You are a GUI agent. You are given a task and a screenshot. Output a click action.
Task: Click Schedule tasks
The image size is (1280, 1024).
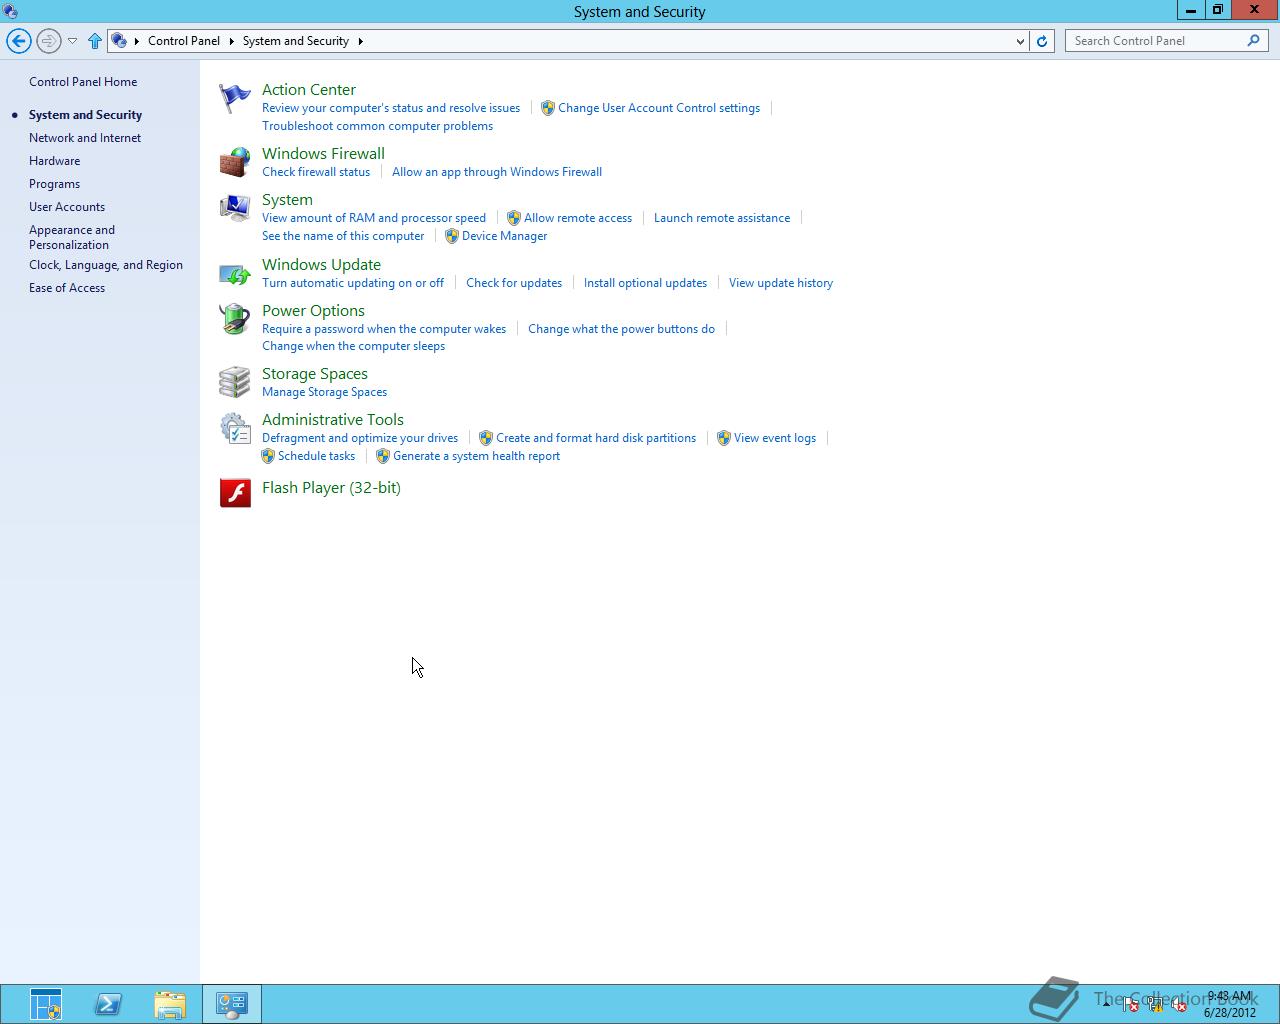coord(316,456)
